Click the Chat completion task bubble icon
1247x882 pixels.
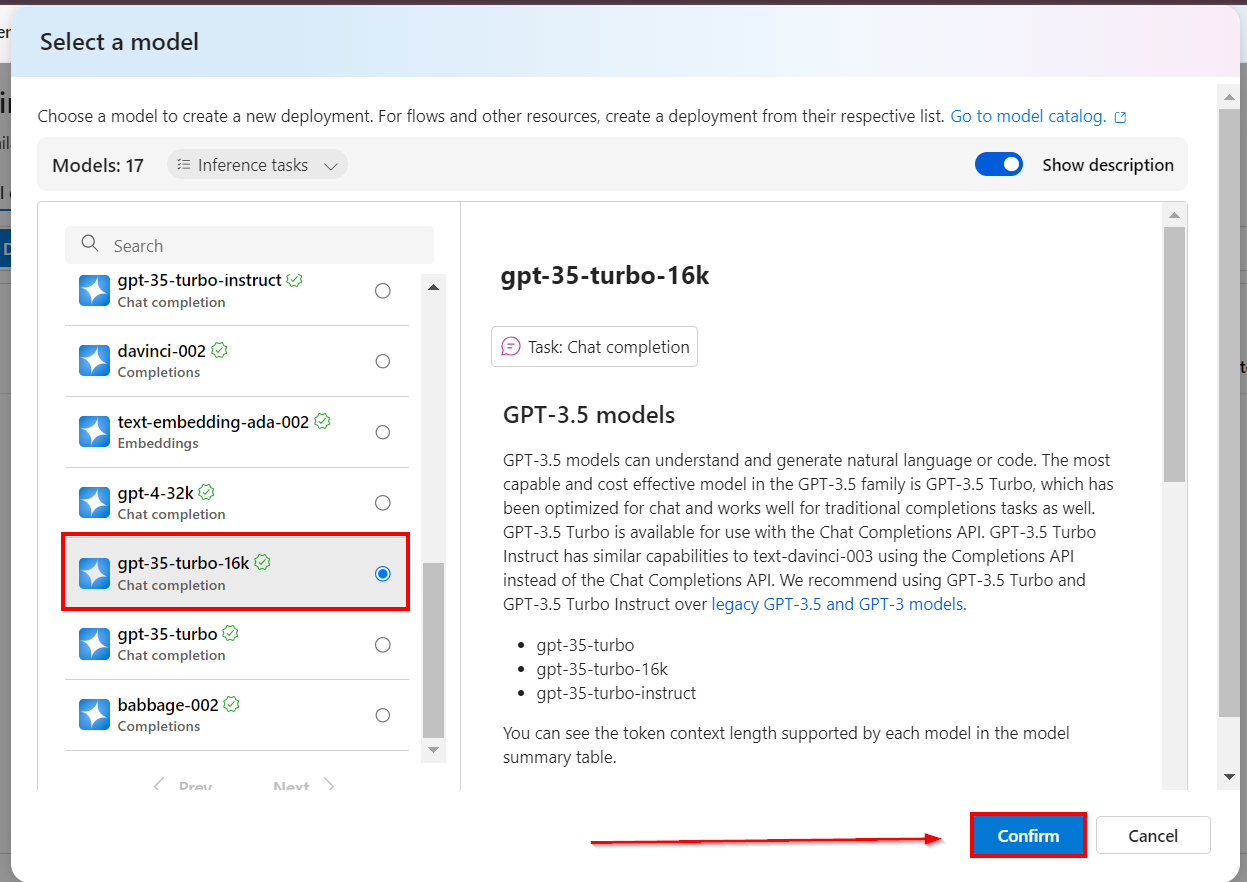pyautogui.click(x=511, y=347)
